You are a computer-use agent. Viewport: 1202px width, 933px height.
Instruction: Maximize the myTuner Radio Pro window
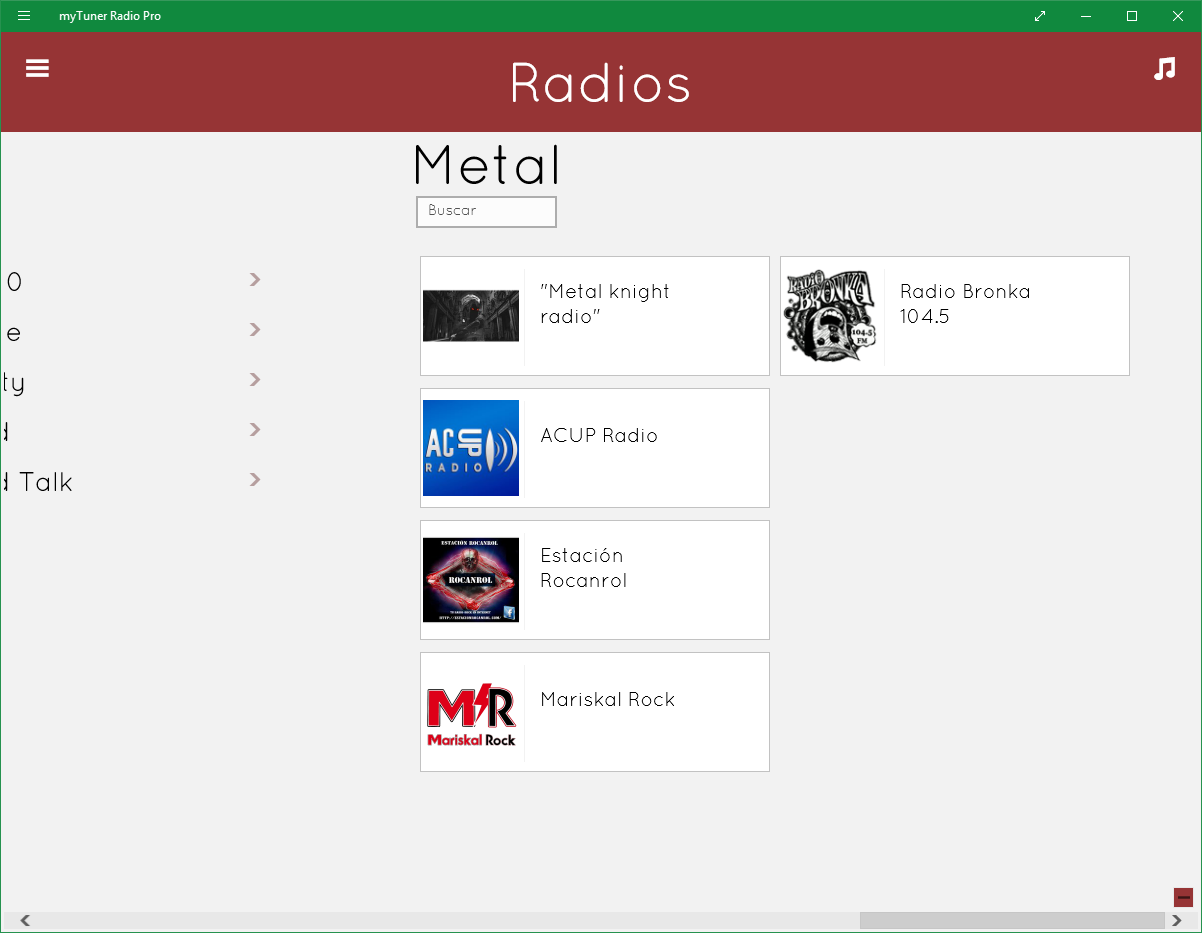(x=1132, y=16)
